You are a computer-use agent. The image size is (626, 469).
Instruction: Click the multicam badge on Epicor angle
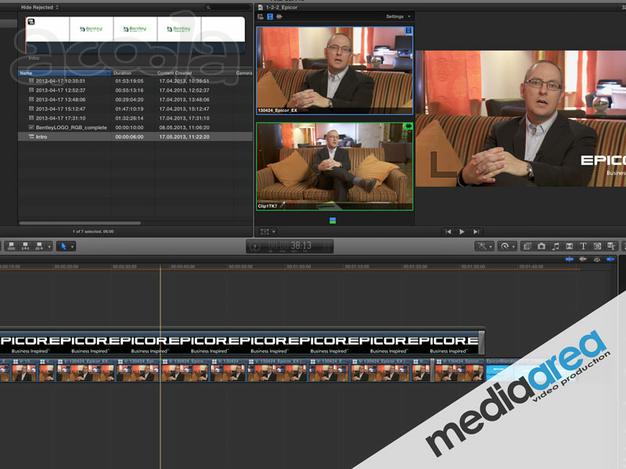coord(408,30)
